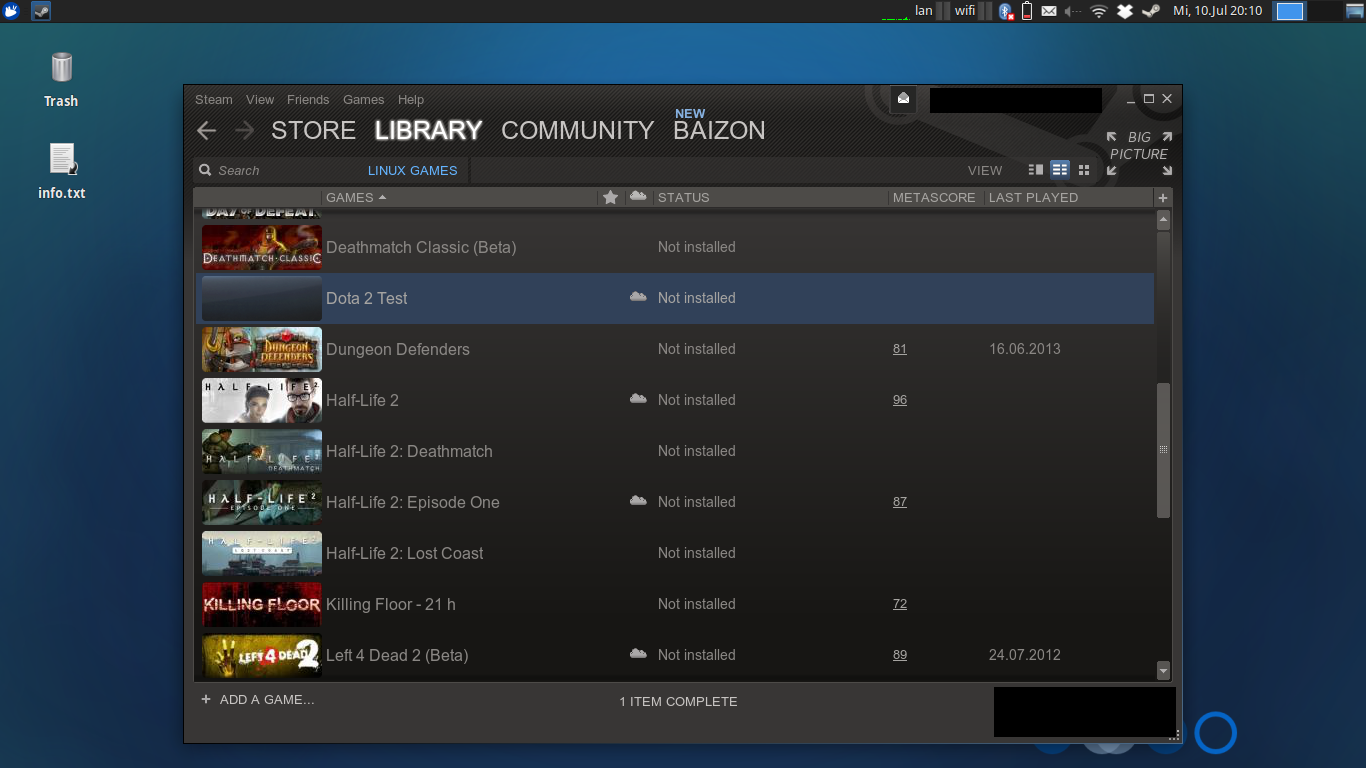1366x768 pixels.
Task: Select Half-Life 2: Deathmatch title
Action: tap(409, 451)
